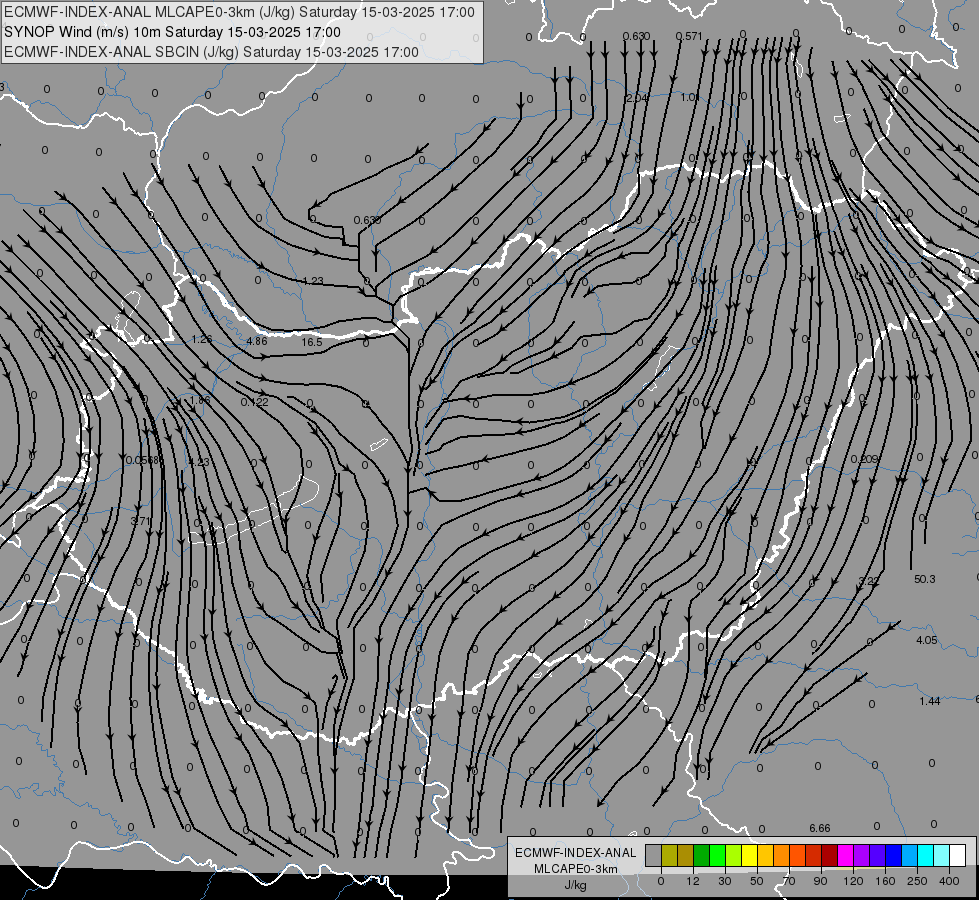Click the 0.209 data value on map
Screen dimensions: 979x900
click(865, 459)
